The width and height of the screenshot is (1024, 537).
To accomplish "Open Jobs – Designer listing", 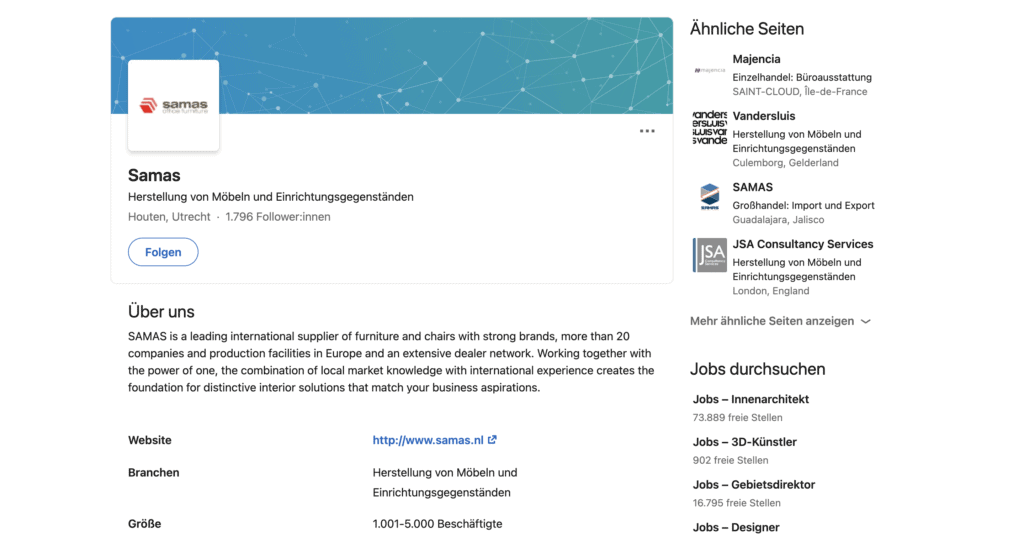I will 736,527.
